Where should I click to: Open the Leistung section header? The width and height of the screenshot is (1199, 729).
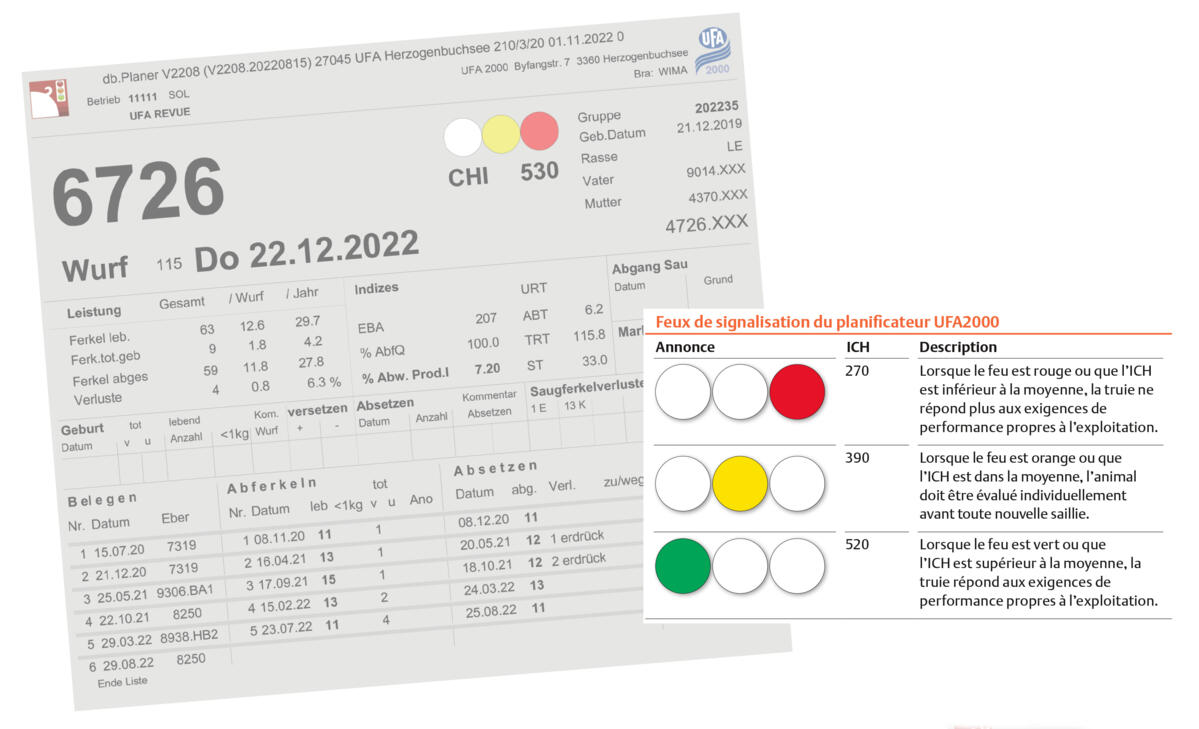tap(94, 311)
